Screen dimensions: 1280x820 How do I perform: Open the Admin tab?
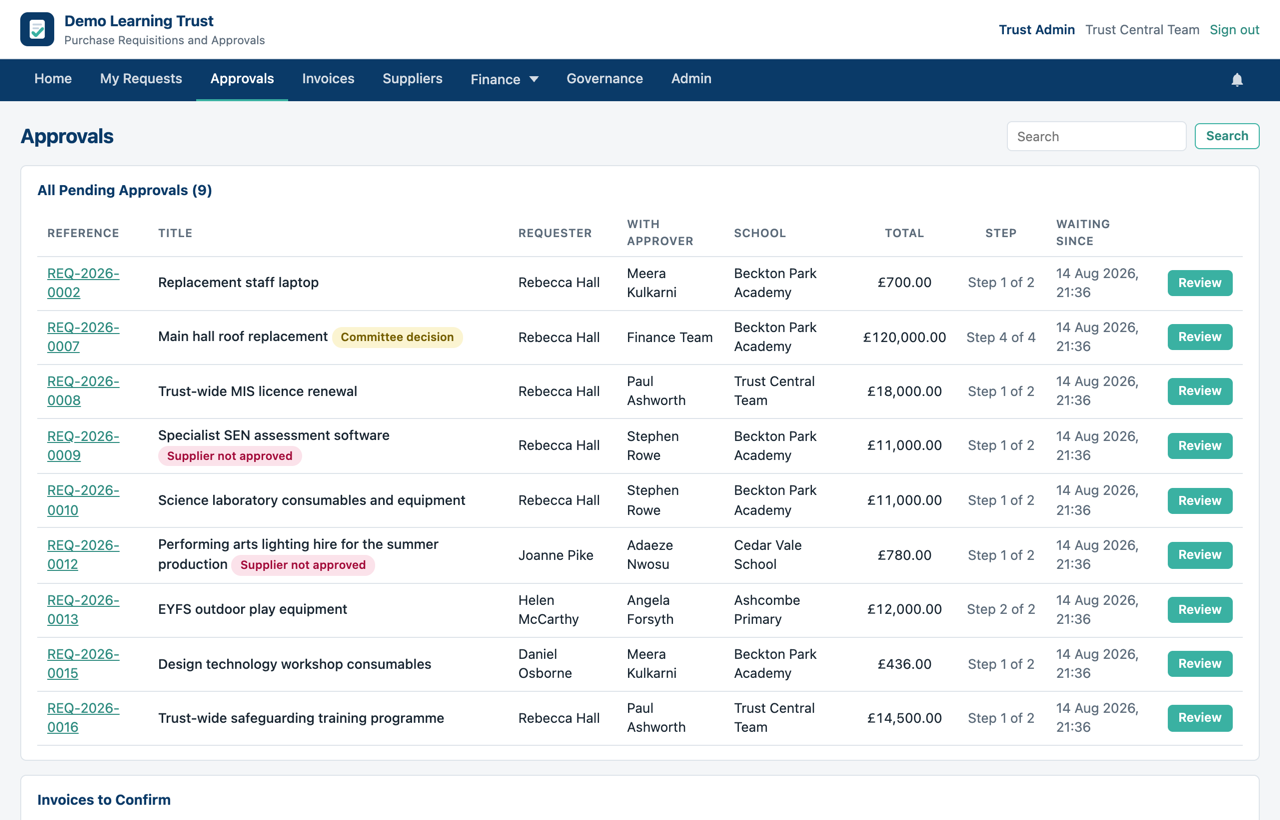691,79
